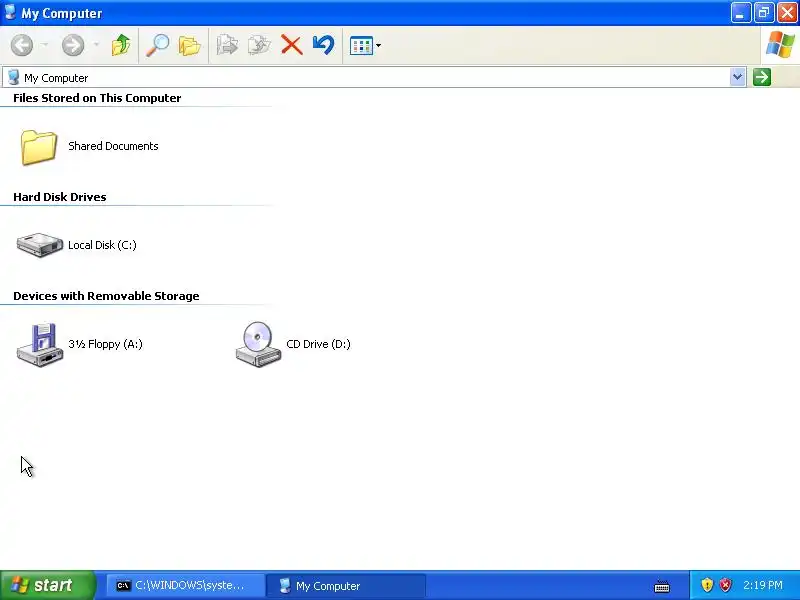Select the Local Disk (C:) drive icon
The image size is (800, 600).
[x=40, y=245]
